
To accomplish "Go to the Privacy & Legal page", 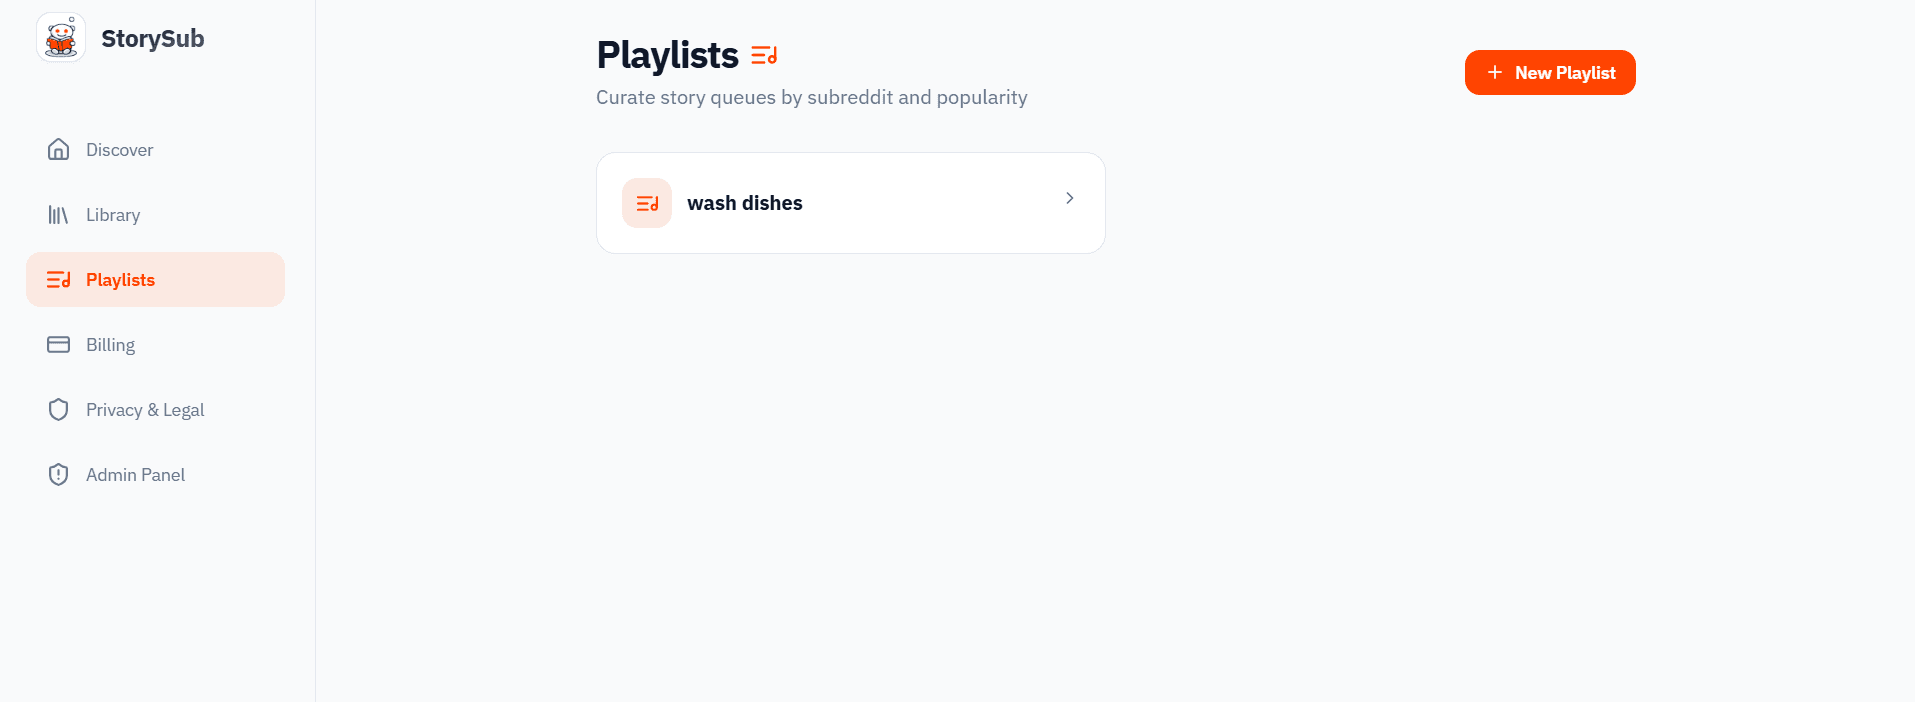I will 144,409.
